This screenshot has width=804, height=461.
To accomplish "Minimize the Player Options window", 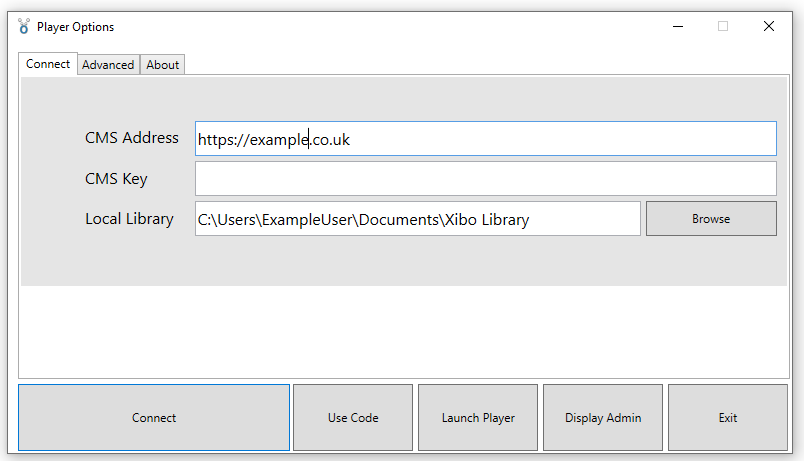I will [x=677, y=27].
